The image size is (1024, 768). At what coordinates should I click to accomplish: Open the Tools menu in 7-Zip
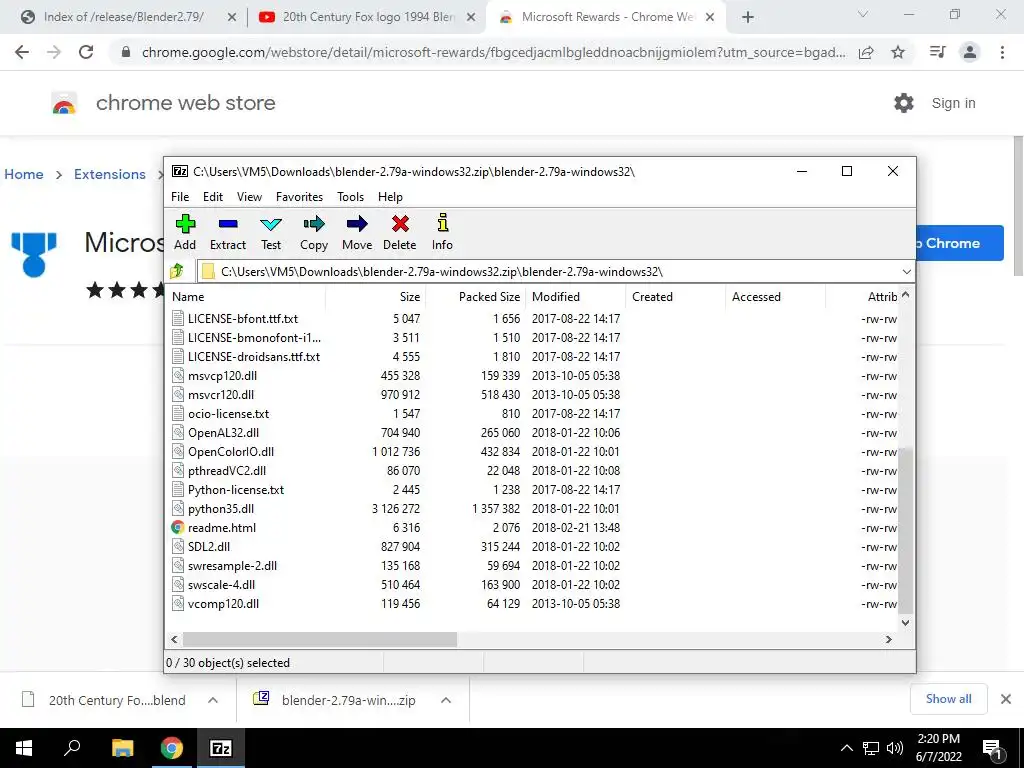pos(351,197)
